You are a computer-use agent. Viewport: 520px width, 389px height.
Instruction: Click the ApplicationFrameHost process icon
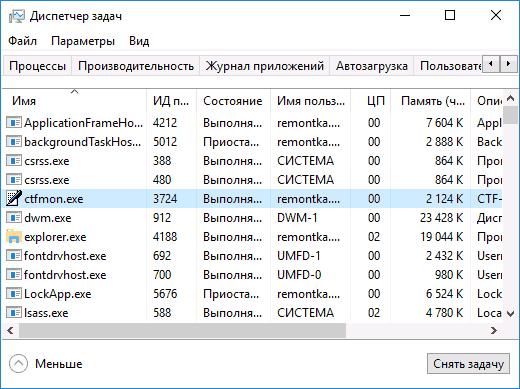14,123
